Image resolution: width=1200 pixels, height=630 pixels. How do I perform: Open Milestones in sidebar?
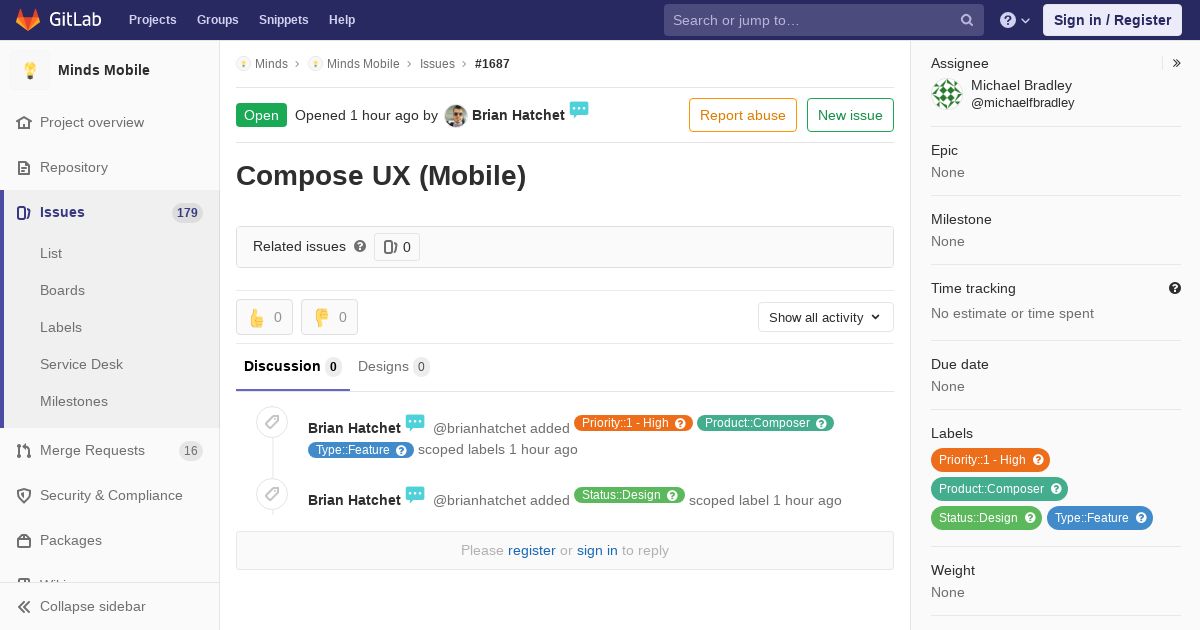point(74,401)
